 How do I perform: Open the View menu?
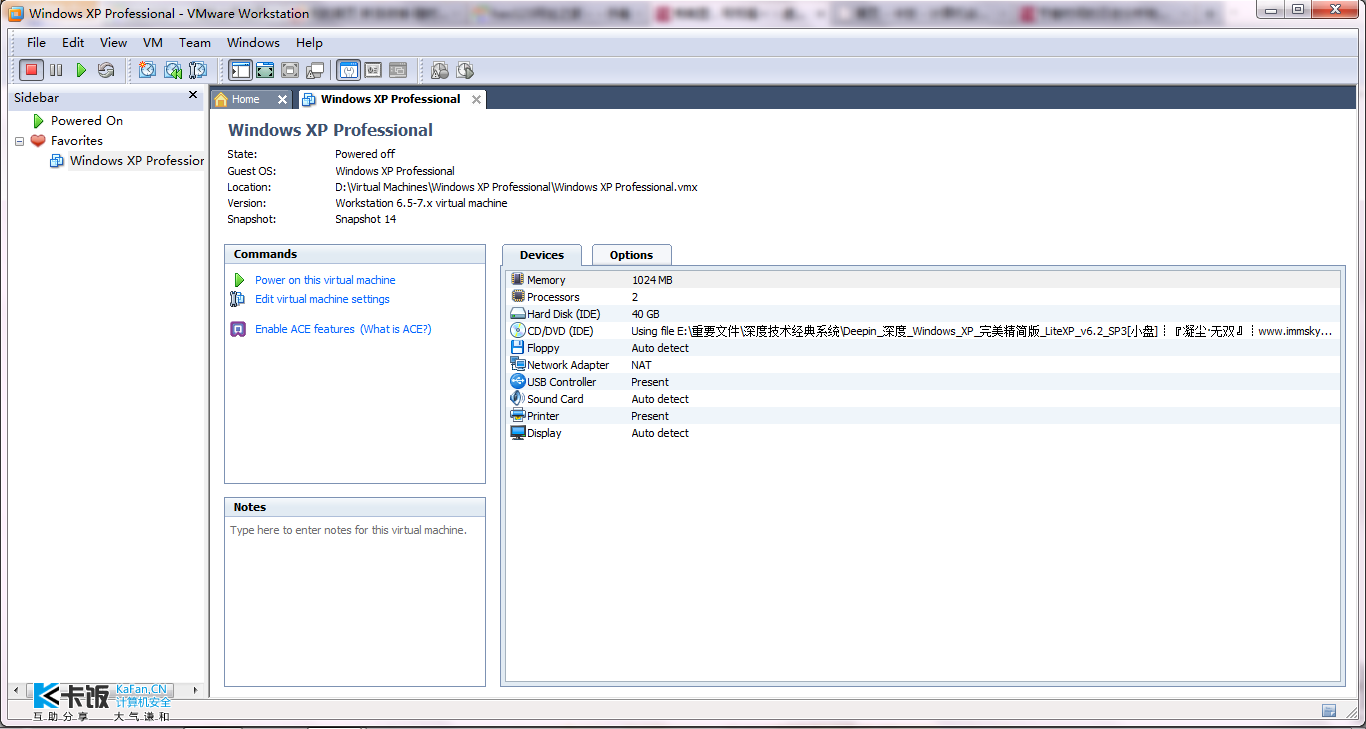coord(114,42)
